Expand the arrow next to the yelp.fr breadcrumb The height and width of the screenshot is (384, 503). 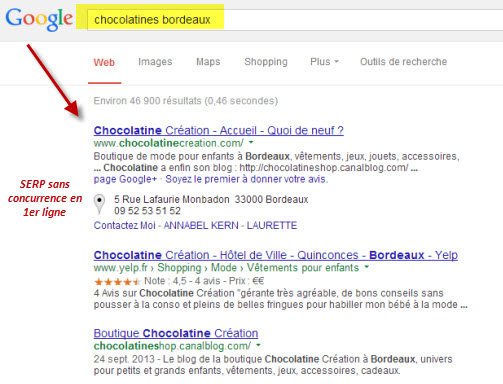pos(367,267)
